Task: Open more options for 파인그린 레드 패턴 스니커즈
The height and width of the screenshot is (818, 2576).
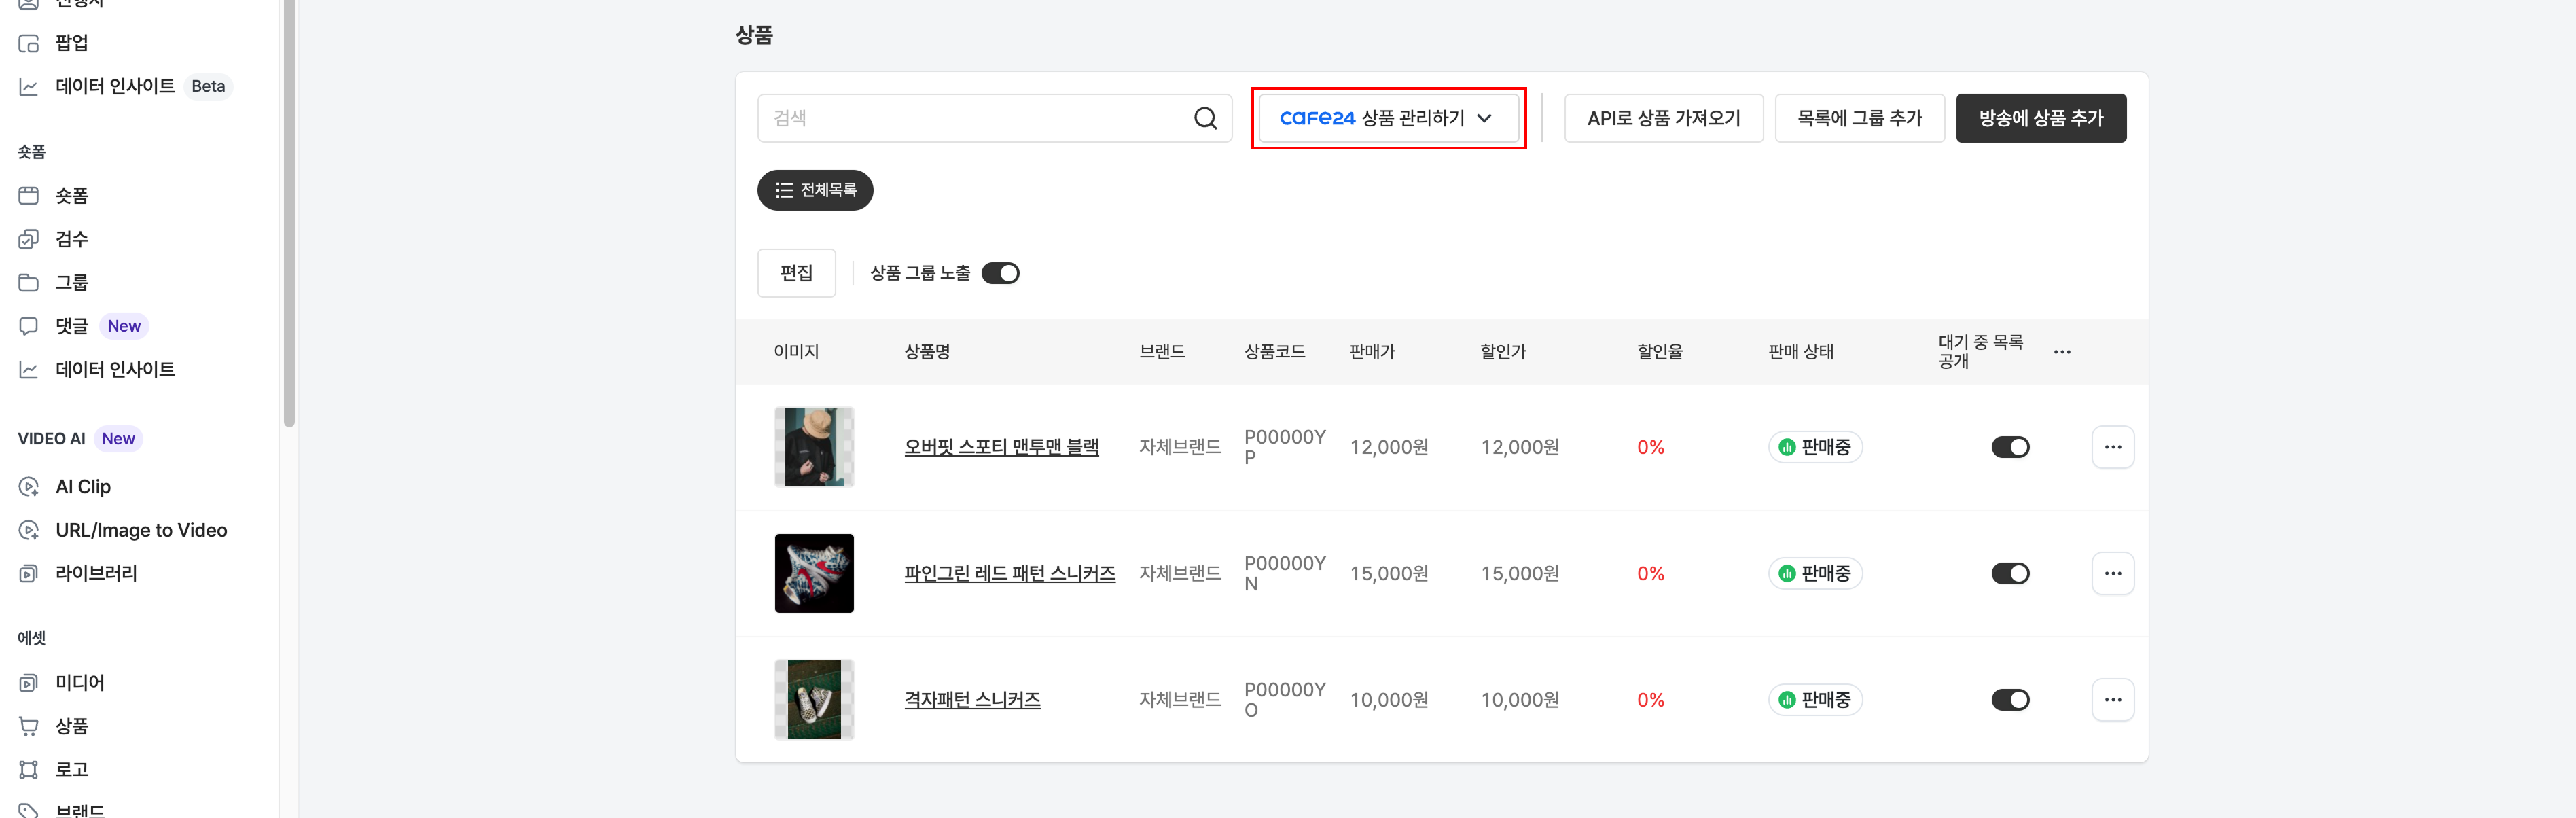Action: [2112, 574]
